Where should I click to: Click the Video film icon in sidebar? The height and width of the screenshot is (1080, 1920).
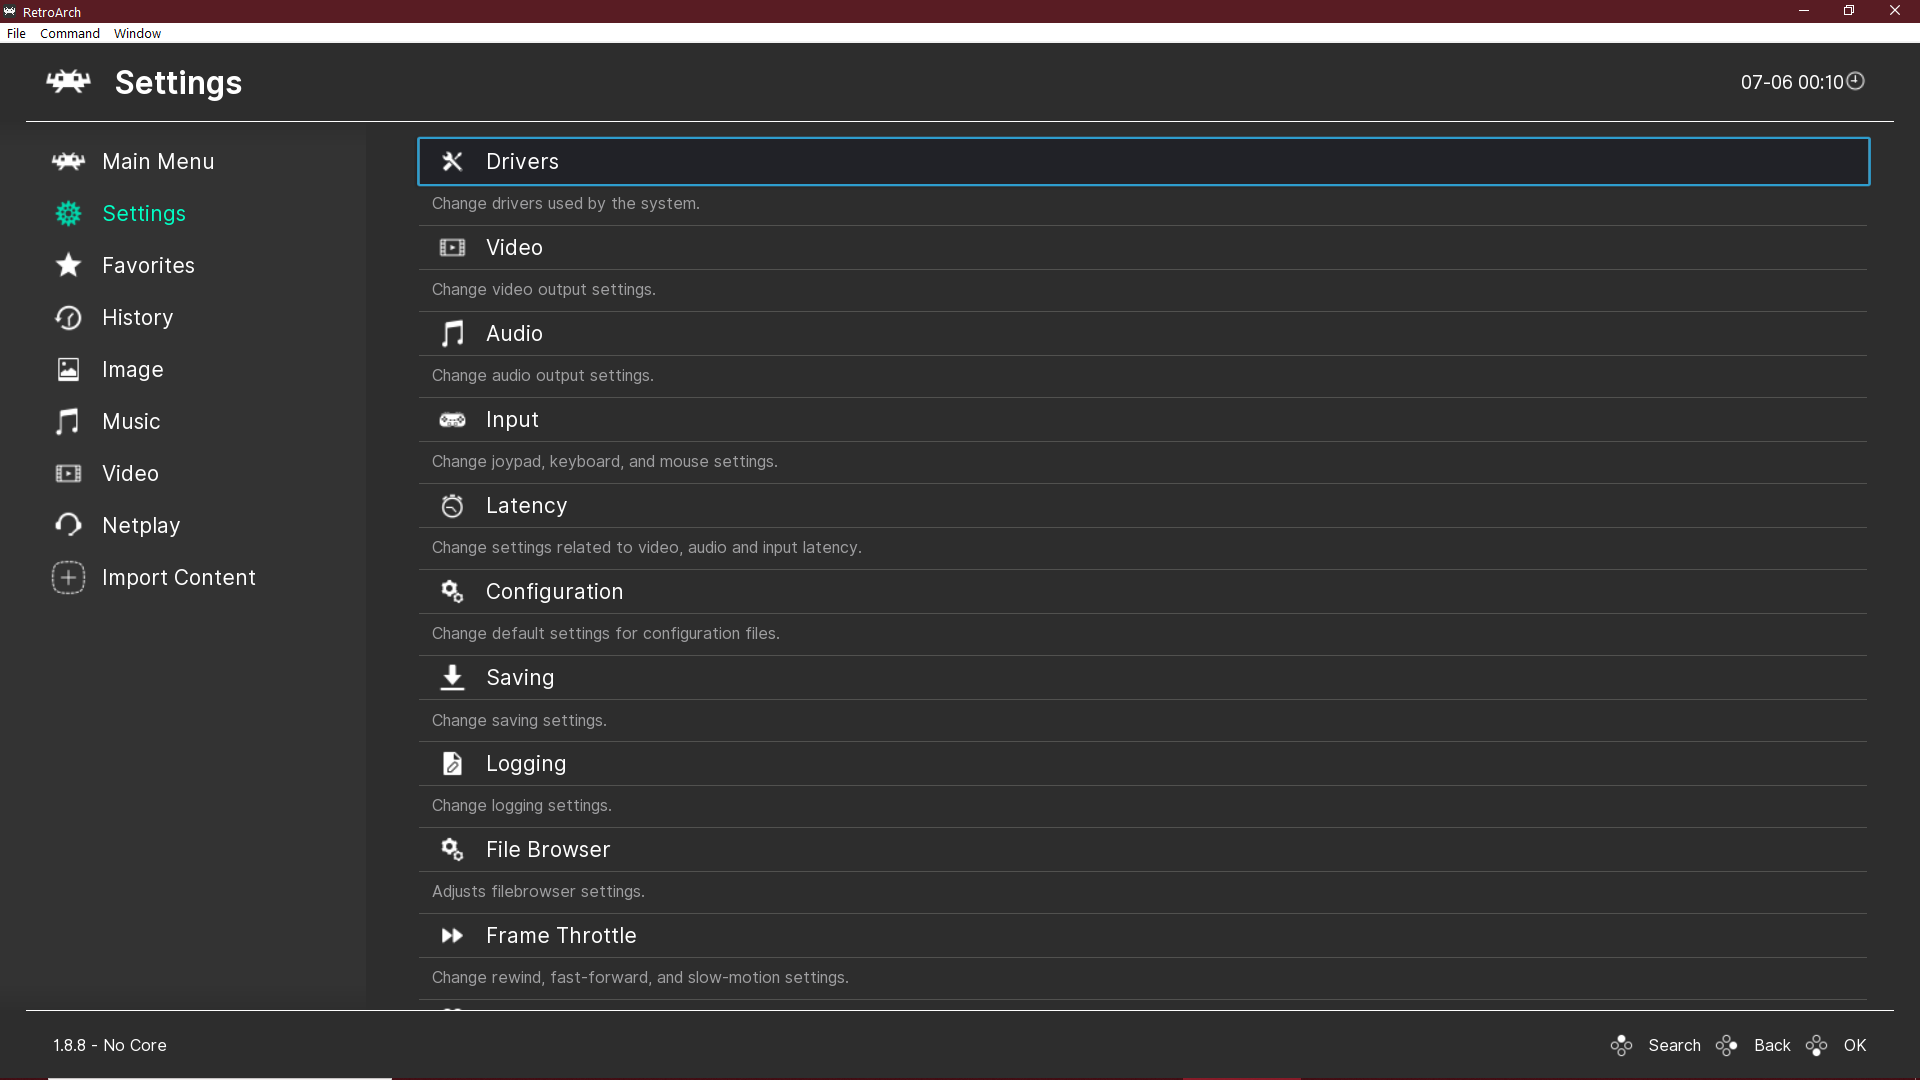tap(68, 473)
